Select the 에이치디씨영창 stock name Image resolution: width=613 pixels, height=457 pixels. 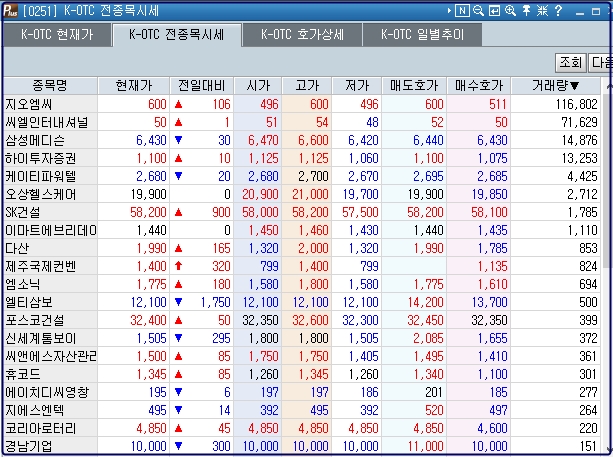(47, 392)
